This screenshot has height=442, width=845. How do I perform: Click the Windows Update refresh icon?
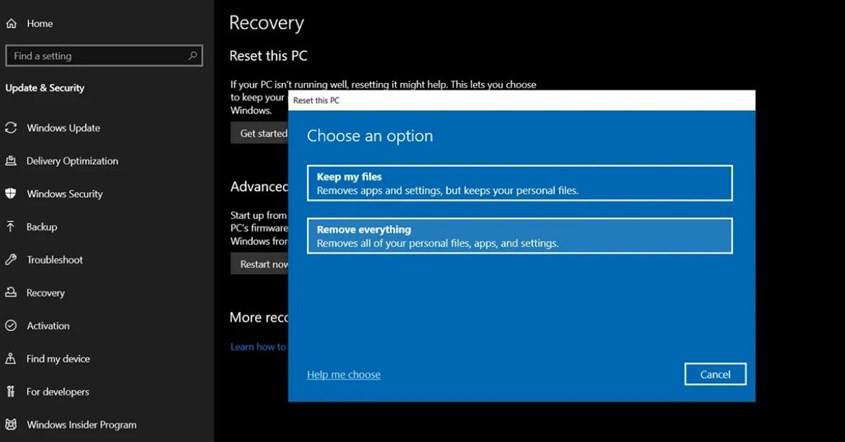coord(11,128)
